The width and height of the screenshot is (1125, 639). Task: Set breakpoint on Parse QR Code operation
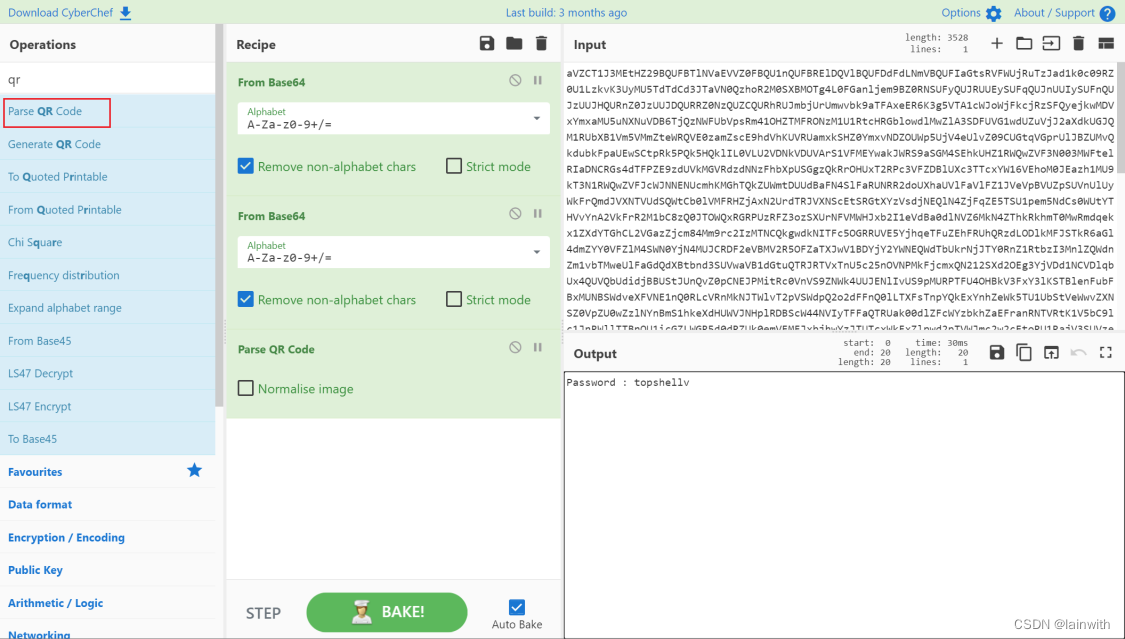coord(537,347)
